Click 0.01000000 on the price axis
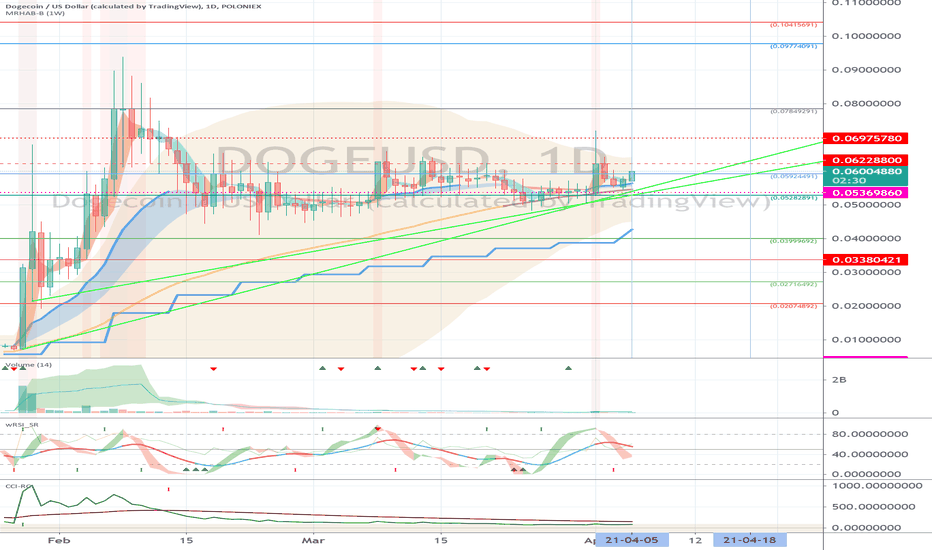The width and height of the screenshot is (932, 550). tap(866, 340)
